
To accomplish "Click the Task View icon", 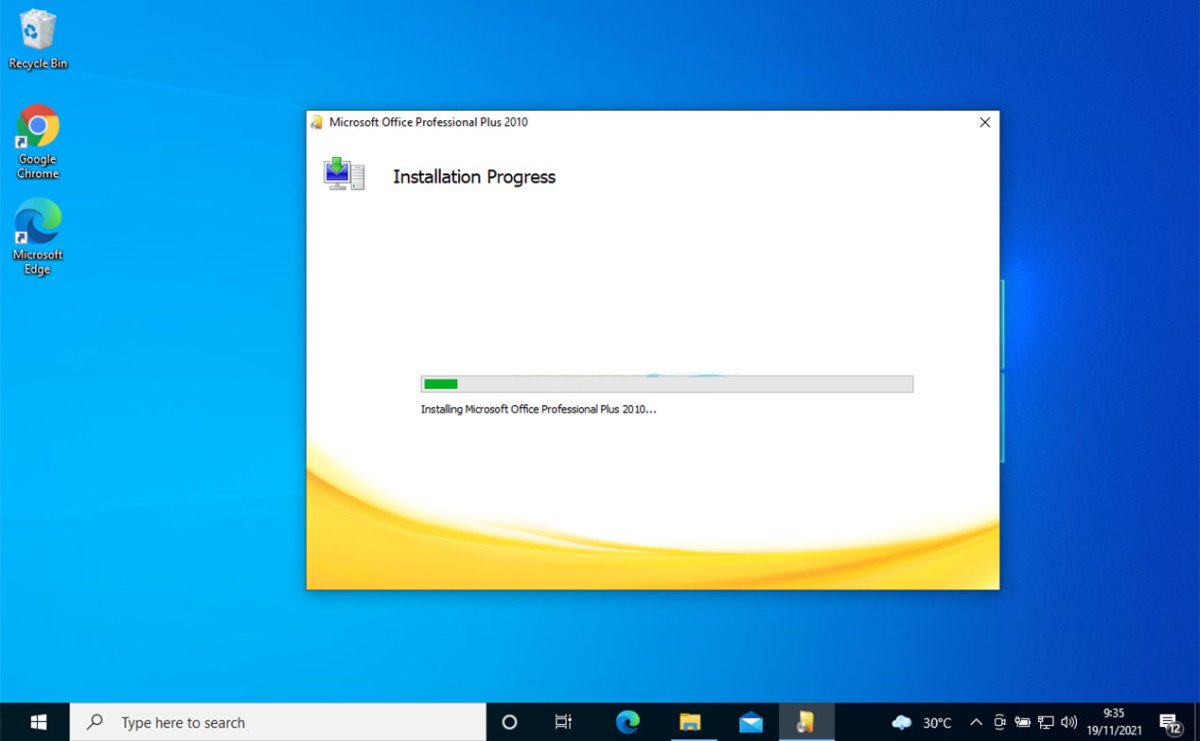I will pos(563,722).
